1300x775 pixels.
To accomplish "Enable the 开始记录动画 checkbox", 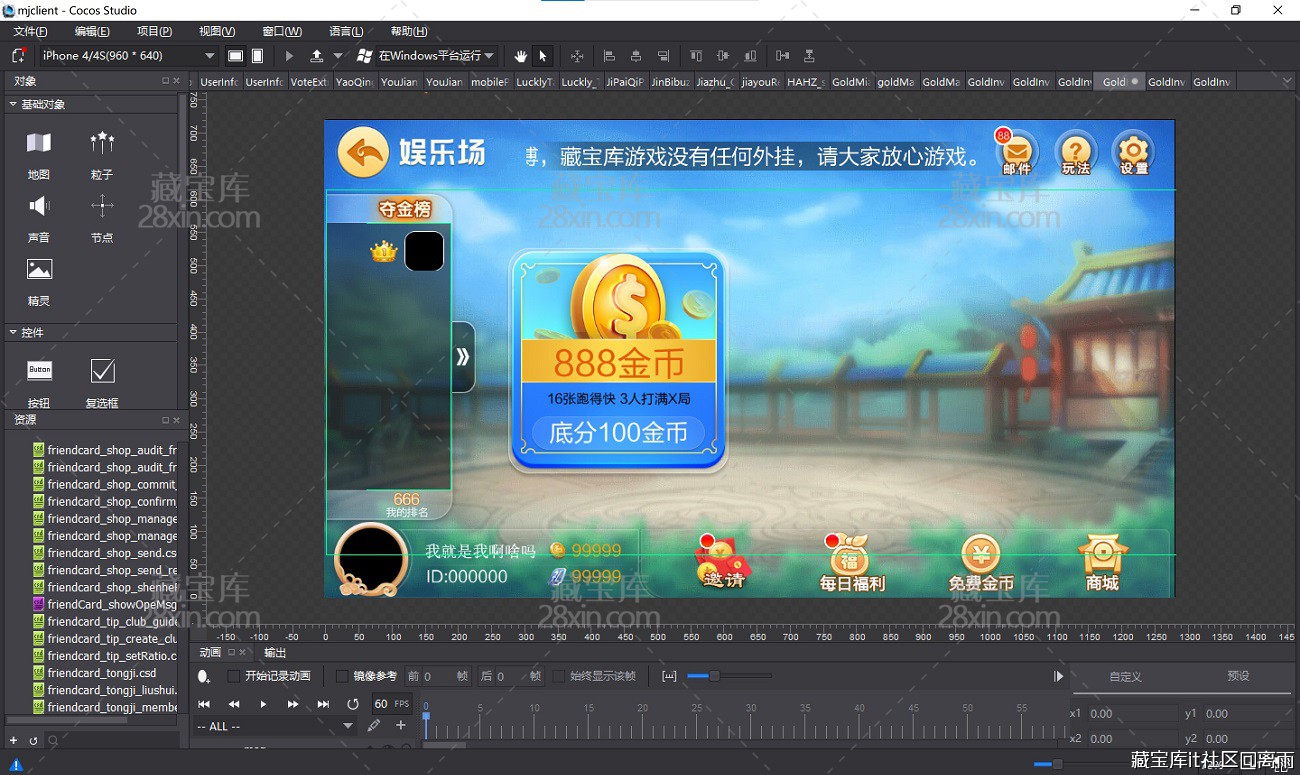I will (234, 677).
